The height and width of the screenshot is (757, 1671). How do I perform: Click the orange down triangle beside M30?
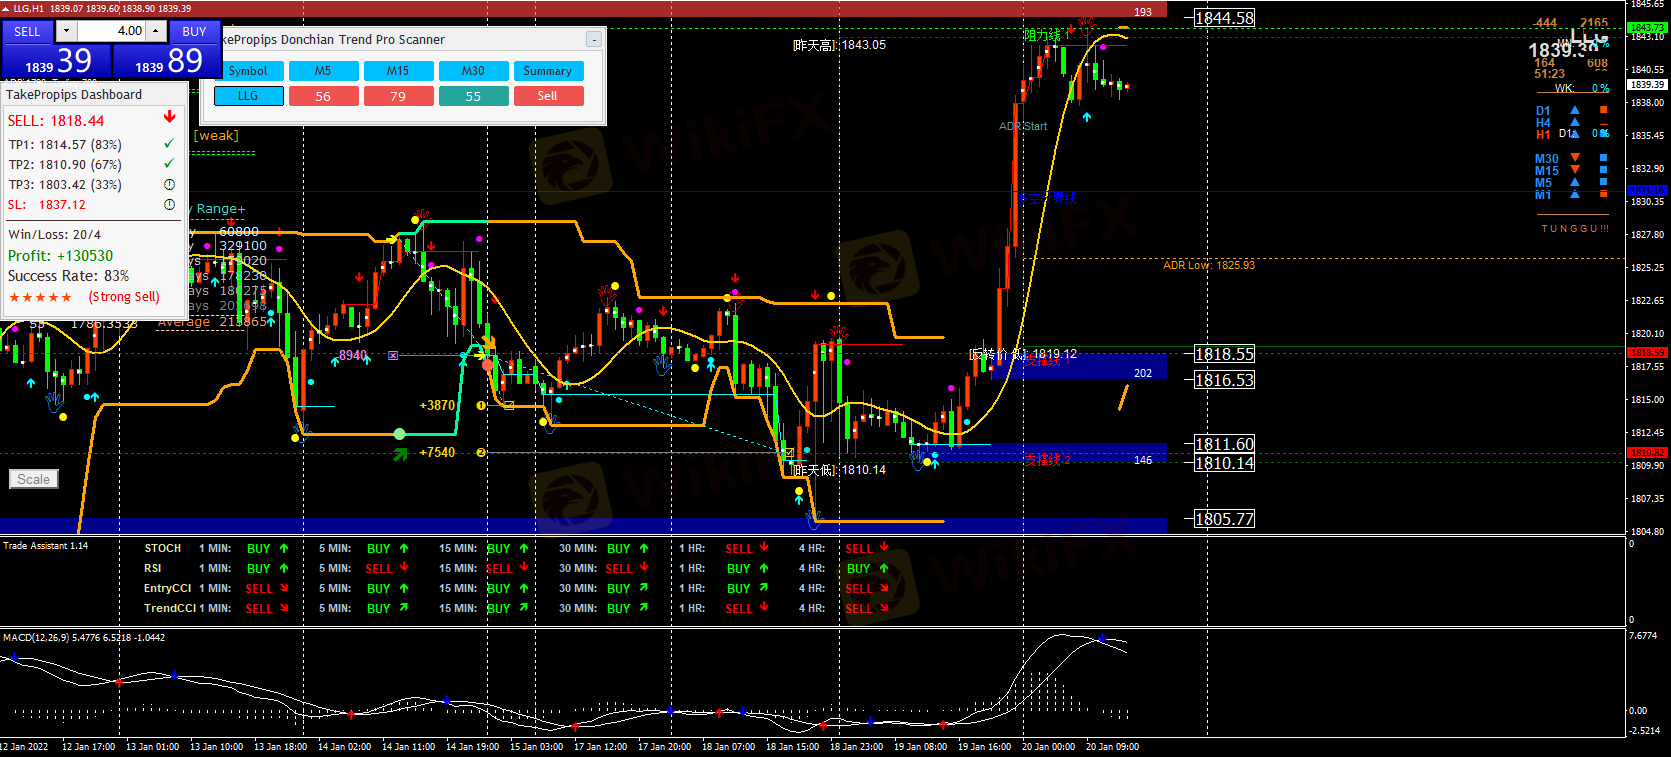(x=1575, y=158)
